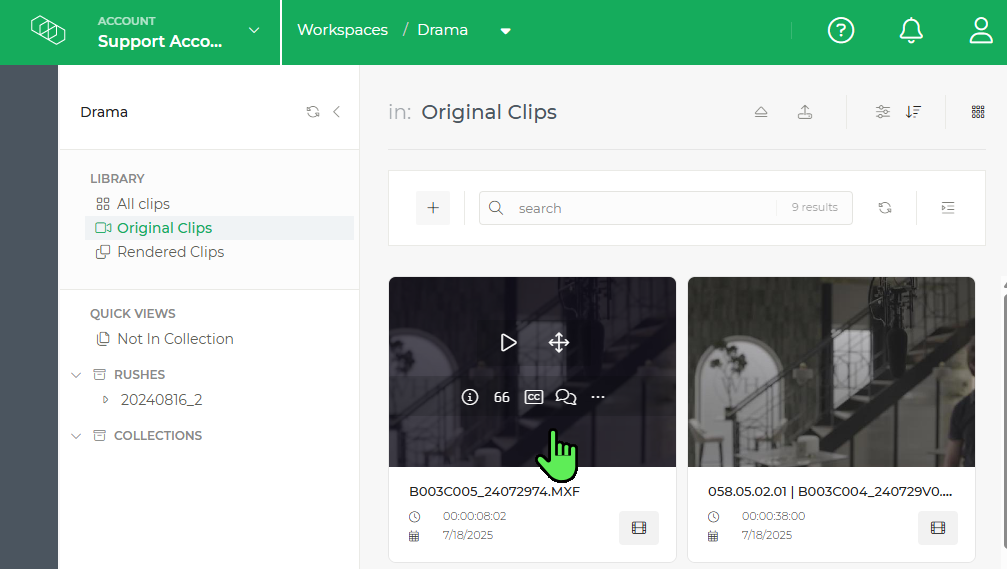Click the film strip button on 058.05.02.01 card
The height and width of the screenshot is (569, 1007).
tap(938, 528)
